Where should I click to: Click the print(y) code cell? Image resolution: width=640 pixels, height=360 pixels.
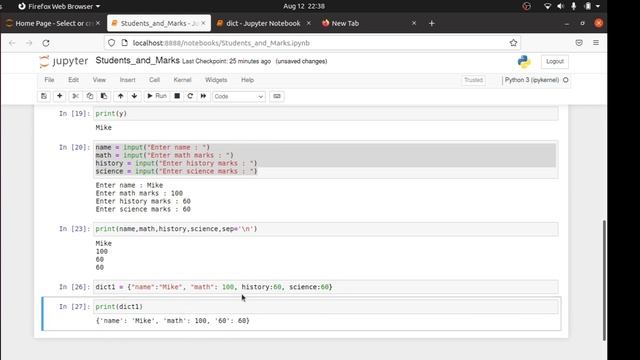[x=326, y=113]
